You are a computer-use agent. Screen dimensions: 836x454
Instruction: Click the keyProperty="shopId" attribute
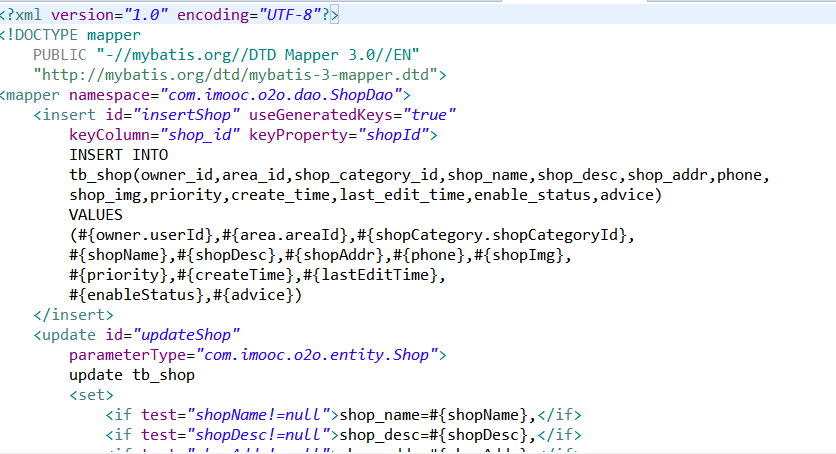click(339, 135)
